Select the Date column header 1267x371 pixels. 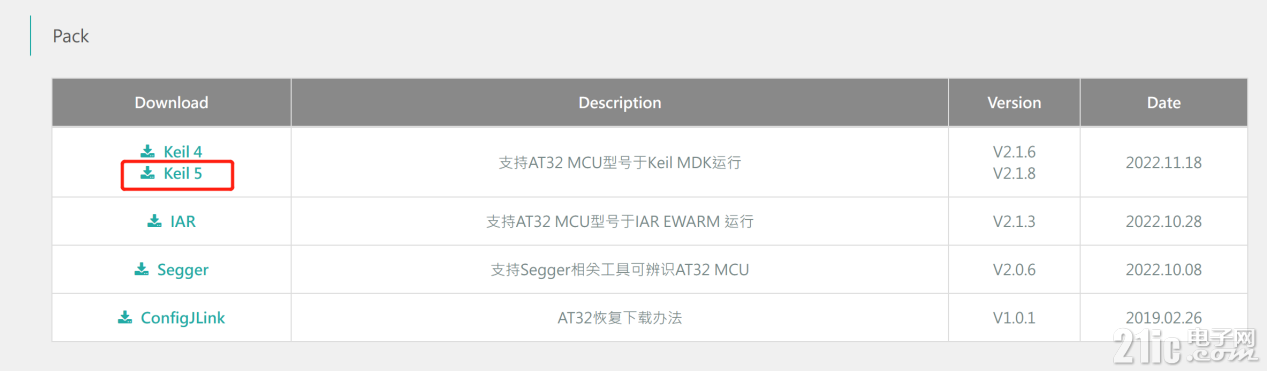1164,102
